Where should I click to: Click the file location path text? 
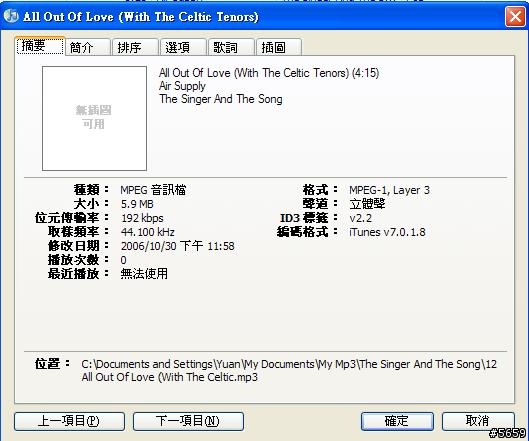pyautogui.click(x=289, y=370)
